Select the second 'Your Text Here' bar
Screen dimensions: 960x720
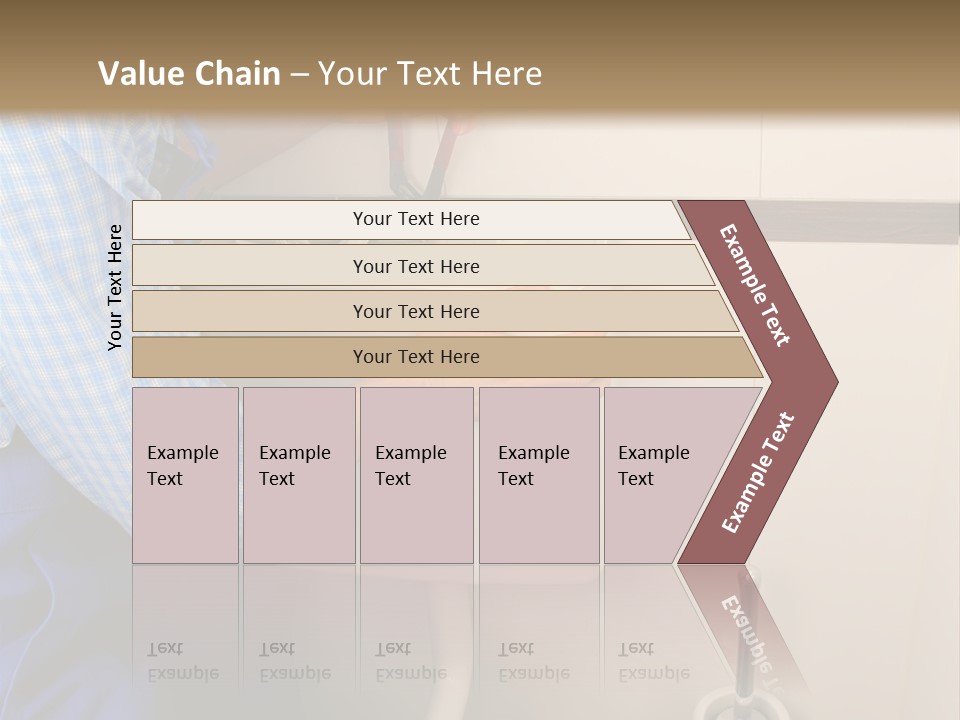[423, 266]
